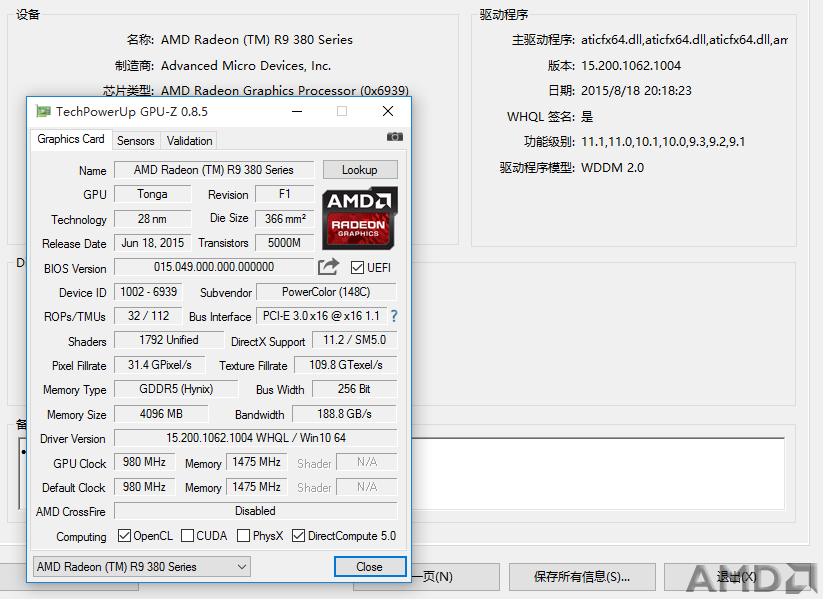Click the GPU-Z screenshot camera icon
The height and width of the screenshot is (599, 823).
(395, 136)
